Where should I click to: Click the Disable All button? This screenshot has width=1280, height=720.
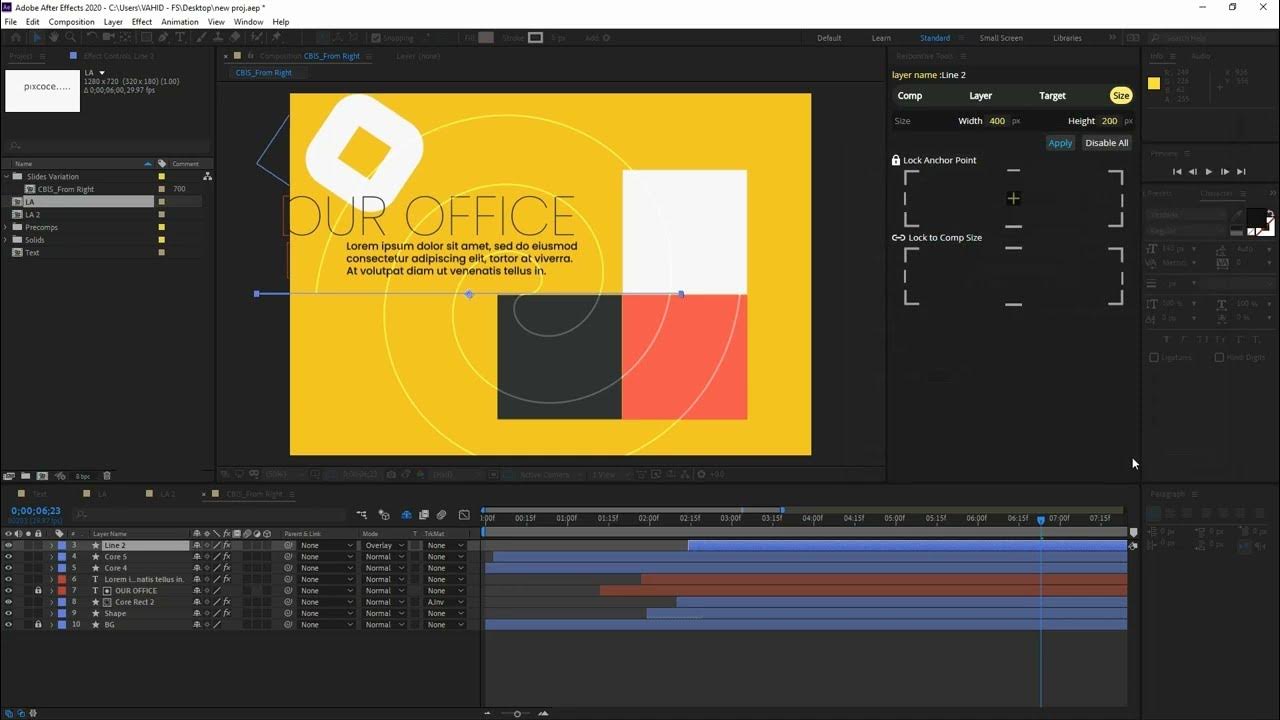tap(1106, 142)
